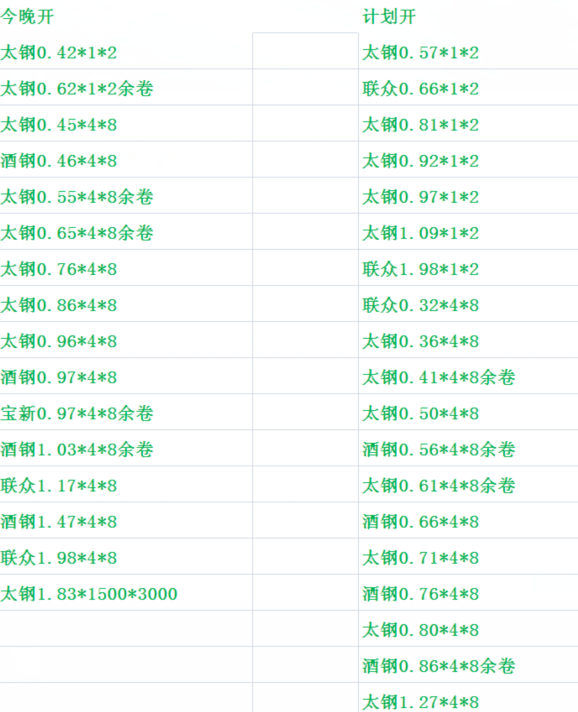Select cell 联众0.32*4*8
578x712 pixels.
click(x=468, y=304)
